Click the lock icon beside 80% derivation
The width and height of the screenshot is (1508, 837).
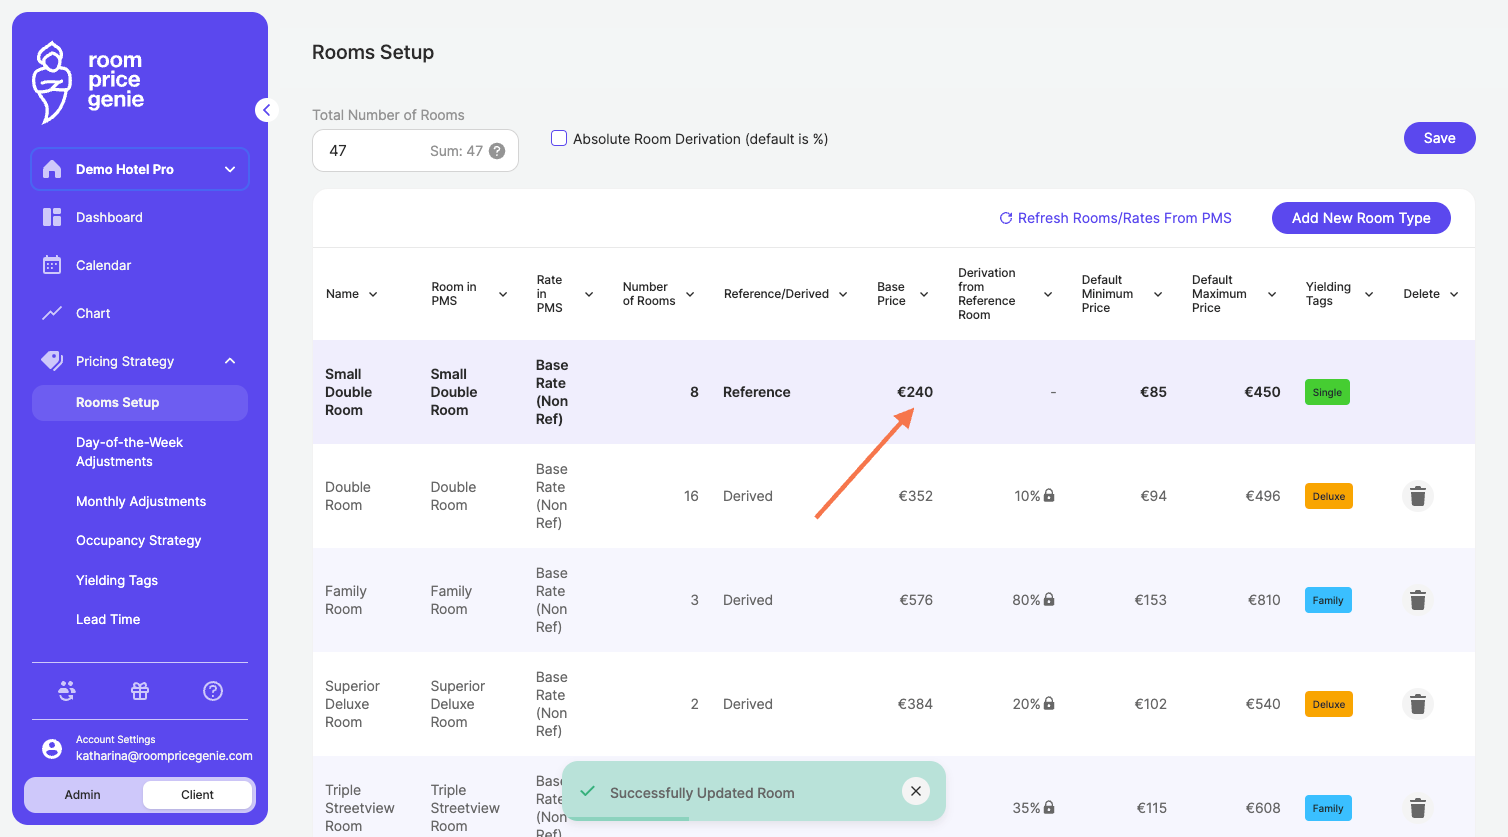pos(1049,599)
